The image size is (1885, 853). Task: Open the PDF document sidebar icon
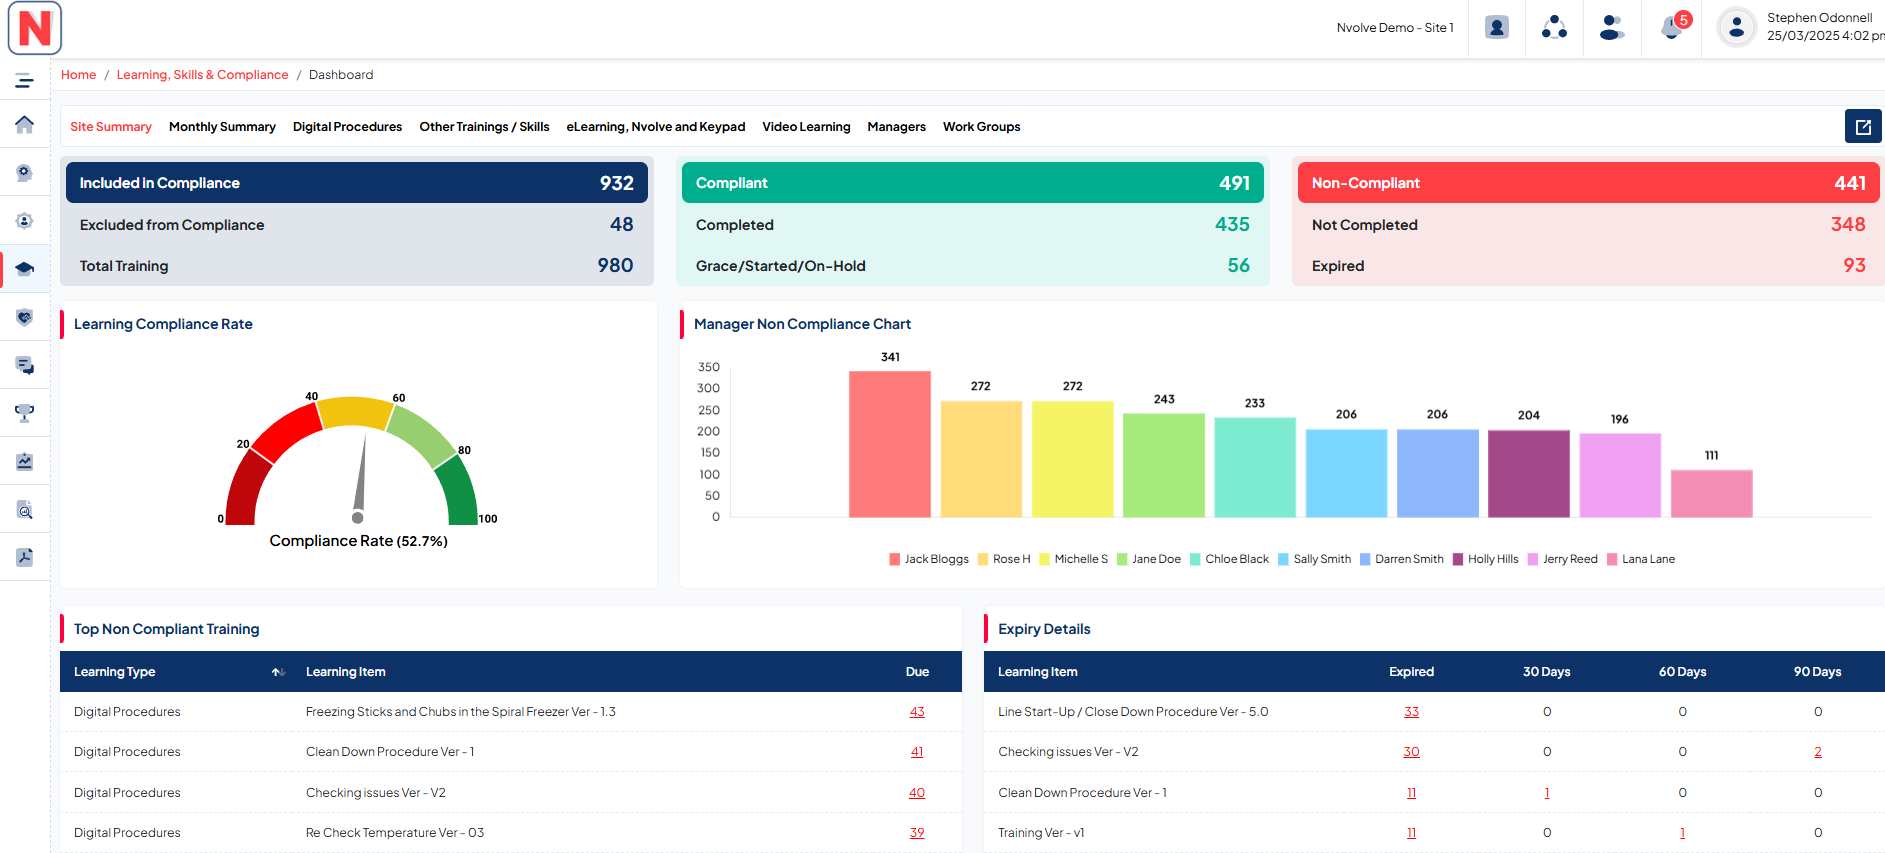25,557
